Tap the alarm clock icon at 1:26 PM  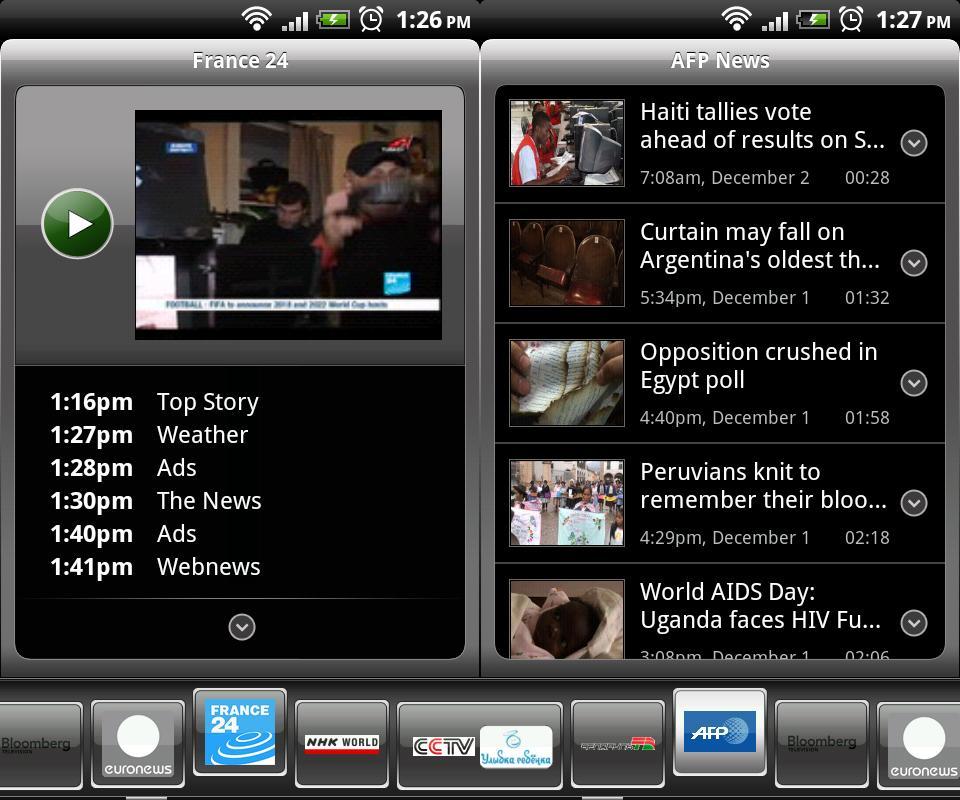point(371,19)
